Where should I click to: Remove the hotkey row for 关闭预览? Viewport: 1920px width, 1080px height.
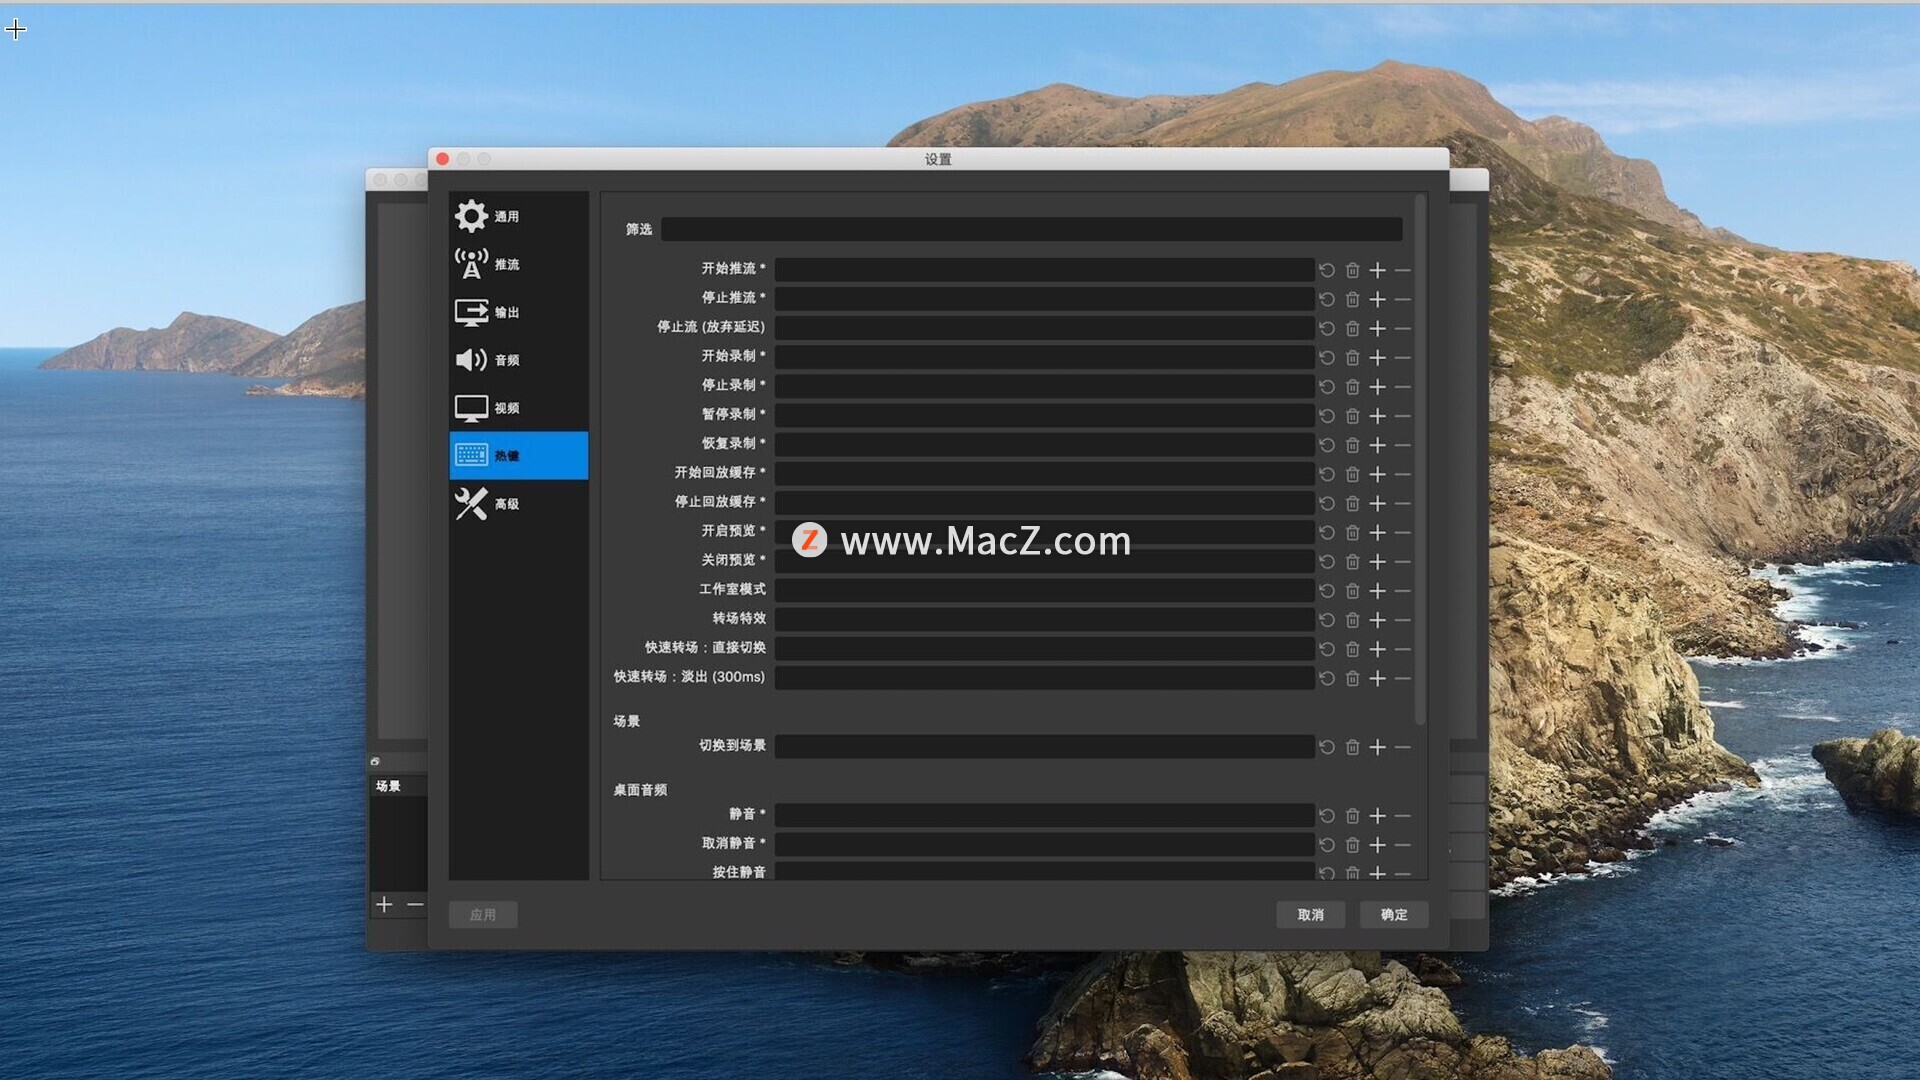1402,561
